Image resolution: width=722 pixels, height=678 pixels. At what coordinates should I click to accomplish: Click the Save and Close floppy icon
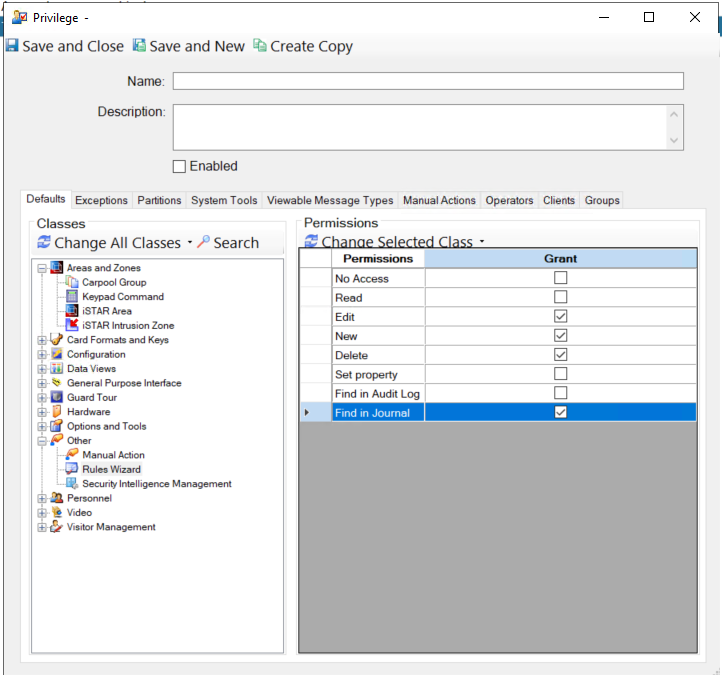tap(12, 46)
